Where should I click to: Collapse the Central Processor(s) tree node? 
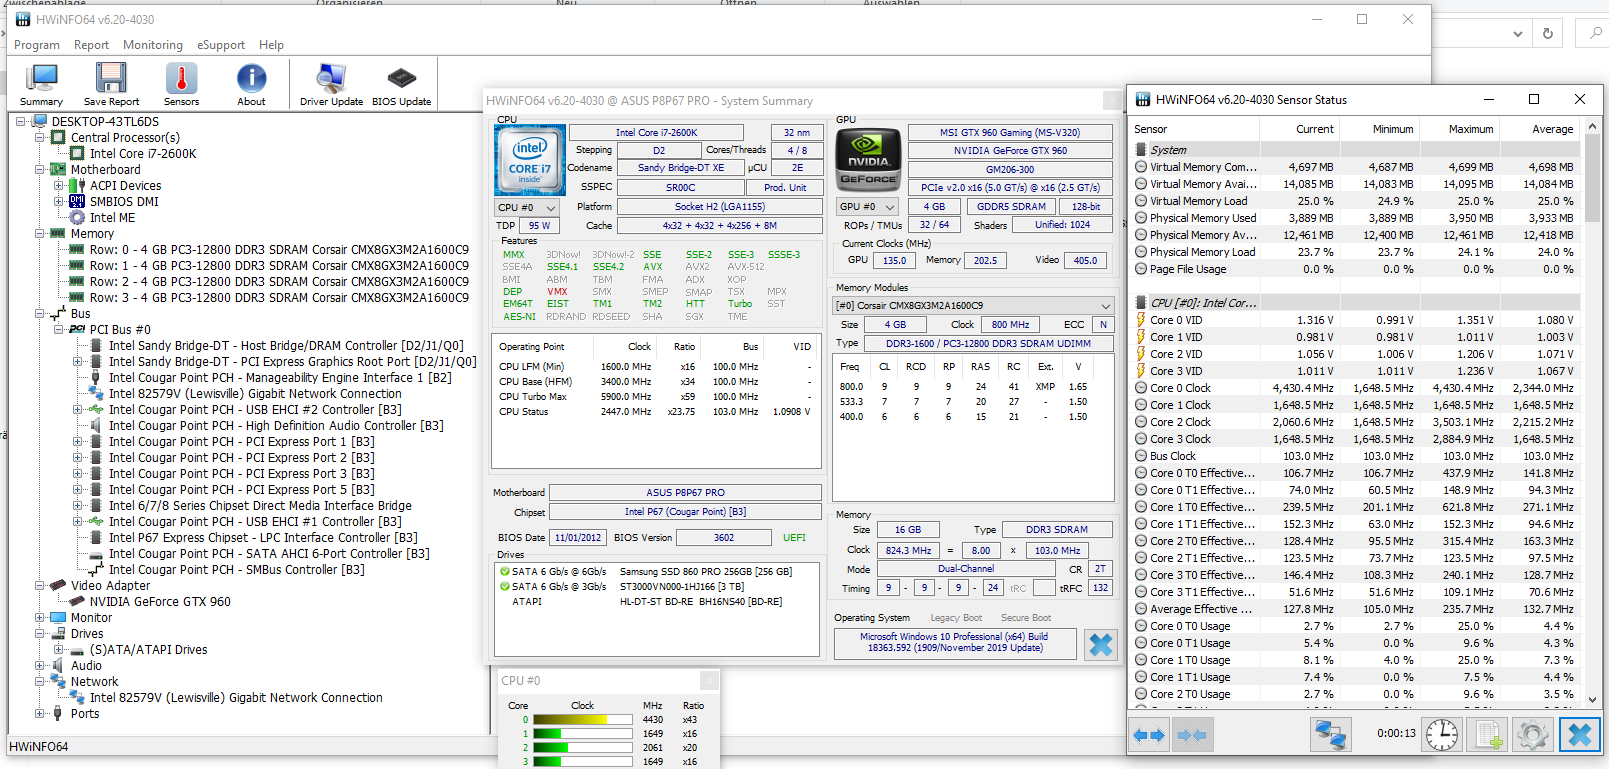(x=40, y=138)
